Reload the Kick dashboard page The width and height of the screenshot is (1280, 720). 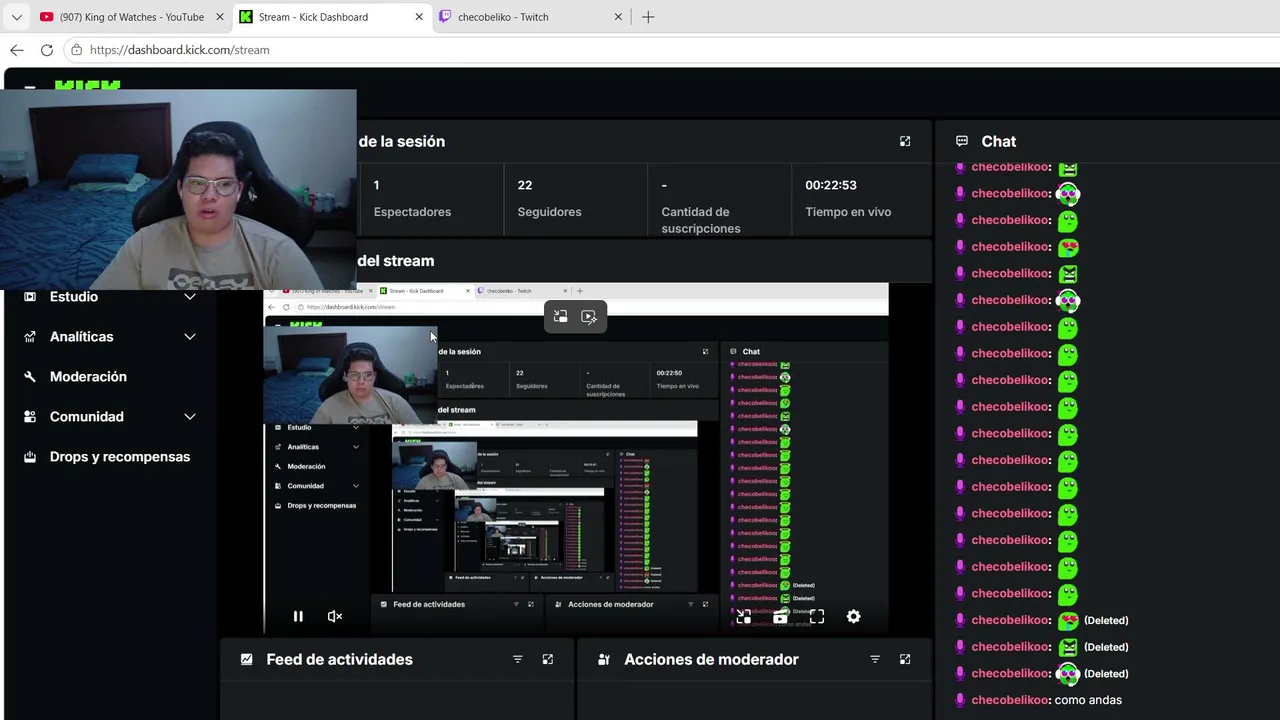pos(47,50)
